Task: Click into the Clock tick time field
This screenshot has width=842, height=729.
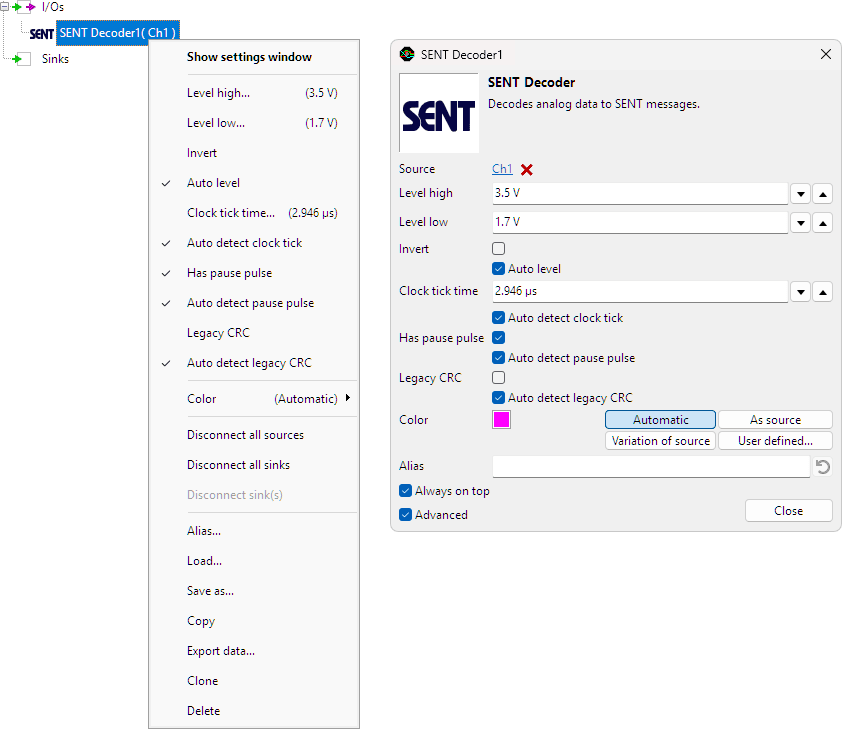Action: point(640,291)
